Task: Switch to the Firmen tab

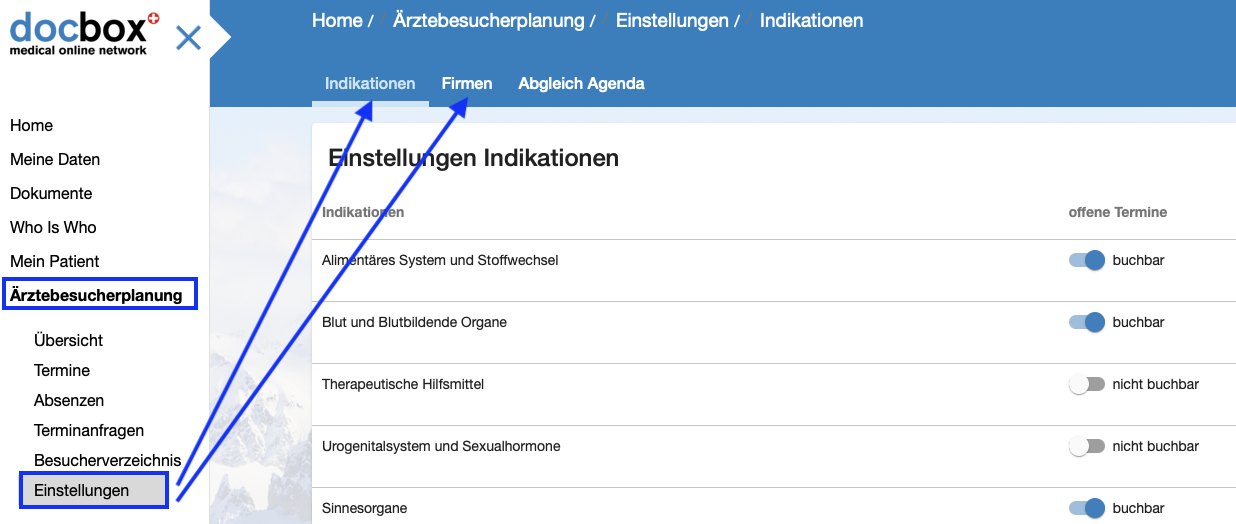Action: click(467, 84)
